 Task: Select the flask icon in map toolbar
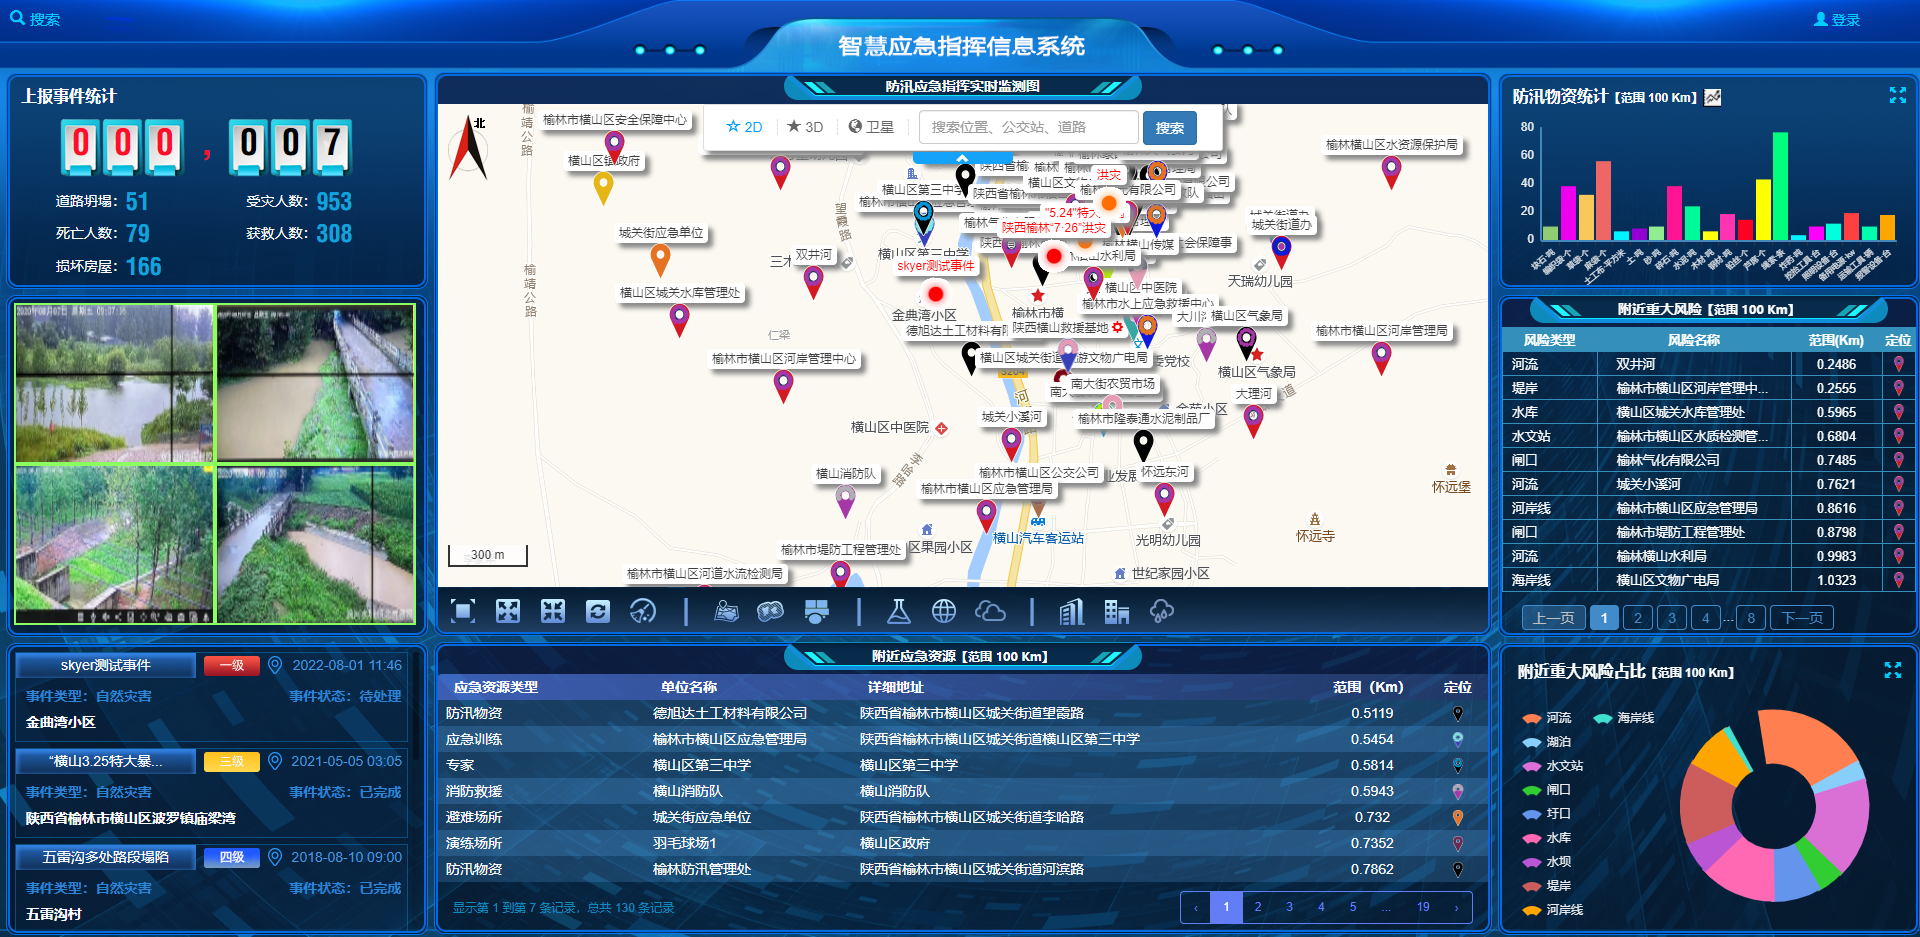899,611
